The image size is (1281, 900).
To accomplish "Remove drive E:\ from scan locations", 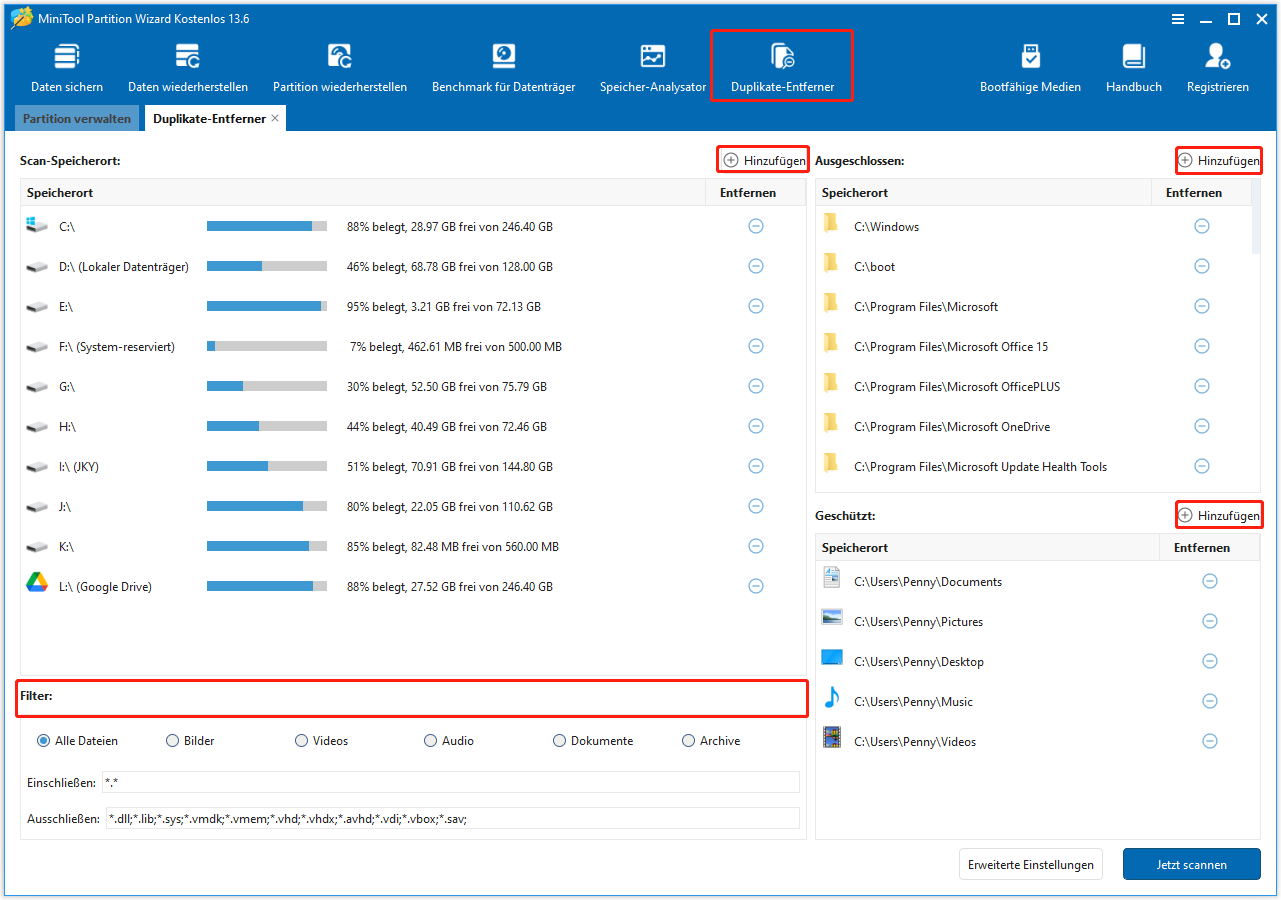I will point(756,306).
